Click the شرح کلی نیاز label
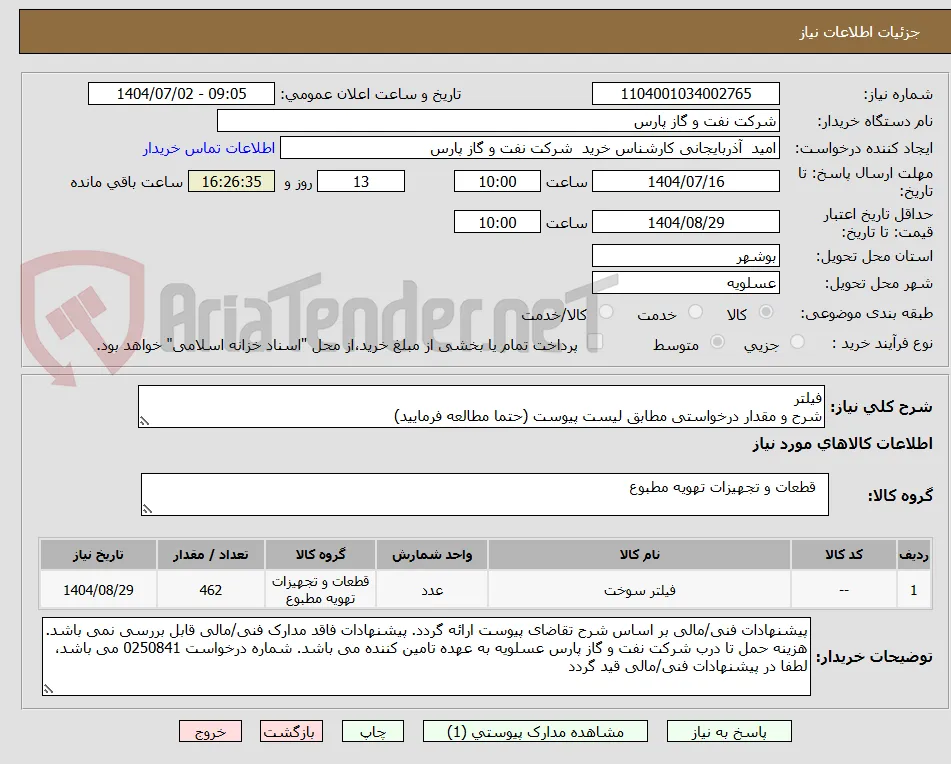The image size is (951, 764). [x=881, y=406]
